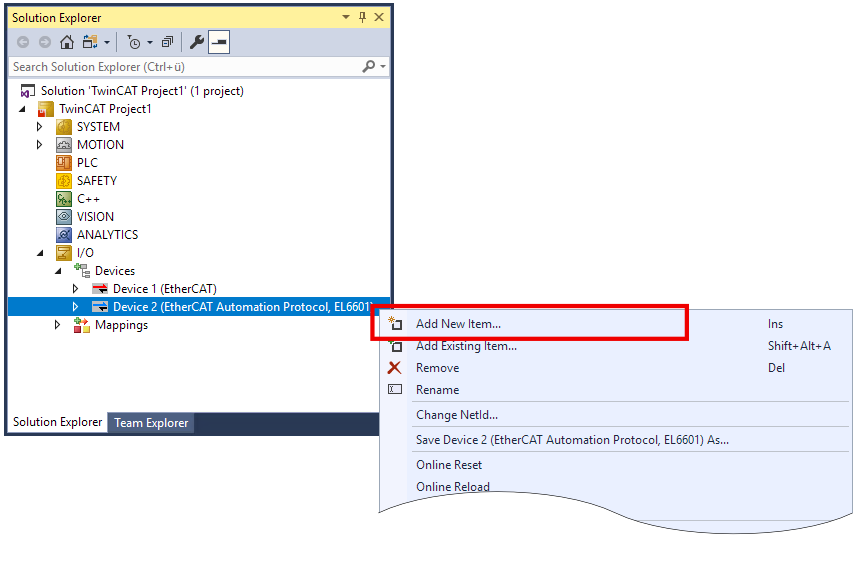Click Online Reset in the context menu
The height and width of the screenshot is (567, 856).
point(448,465)
